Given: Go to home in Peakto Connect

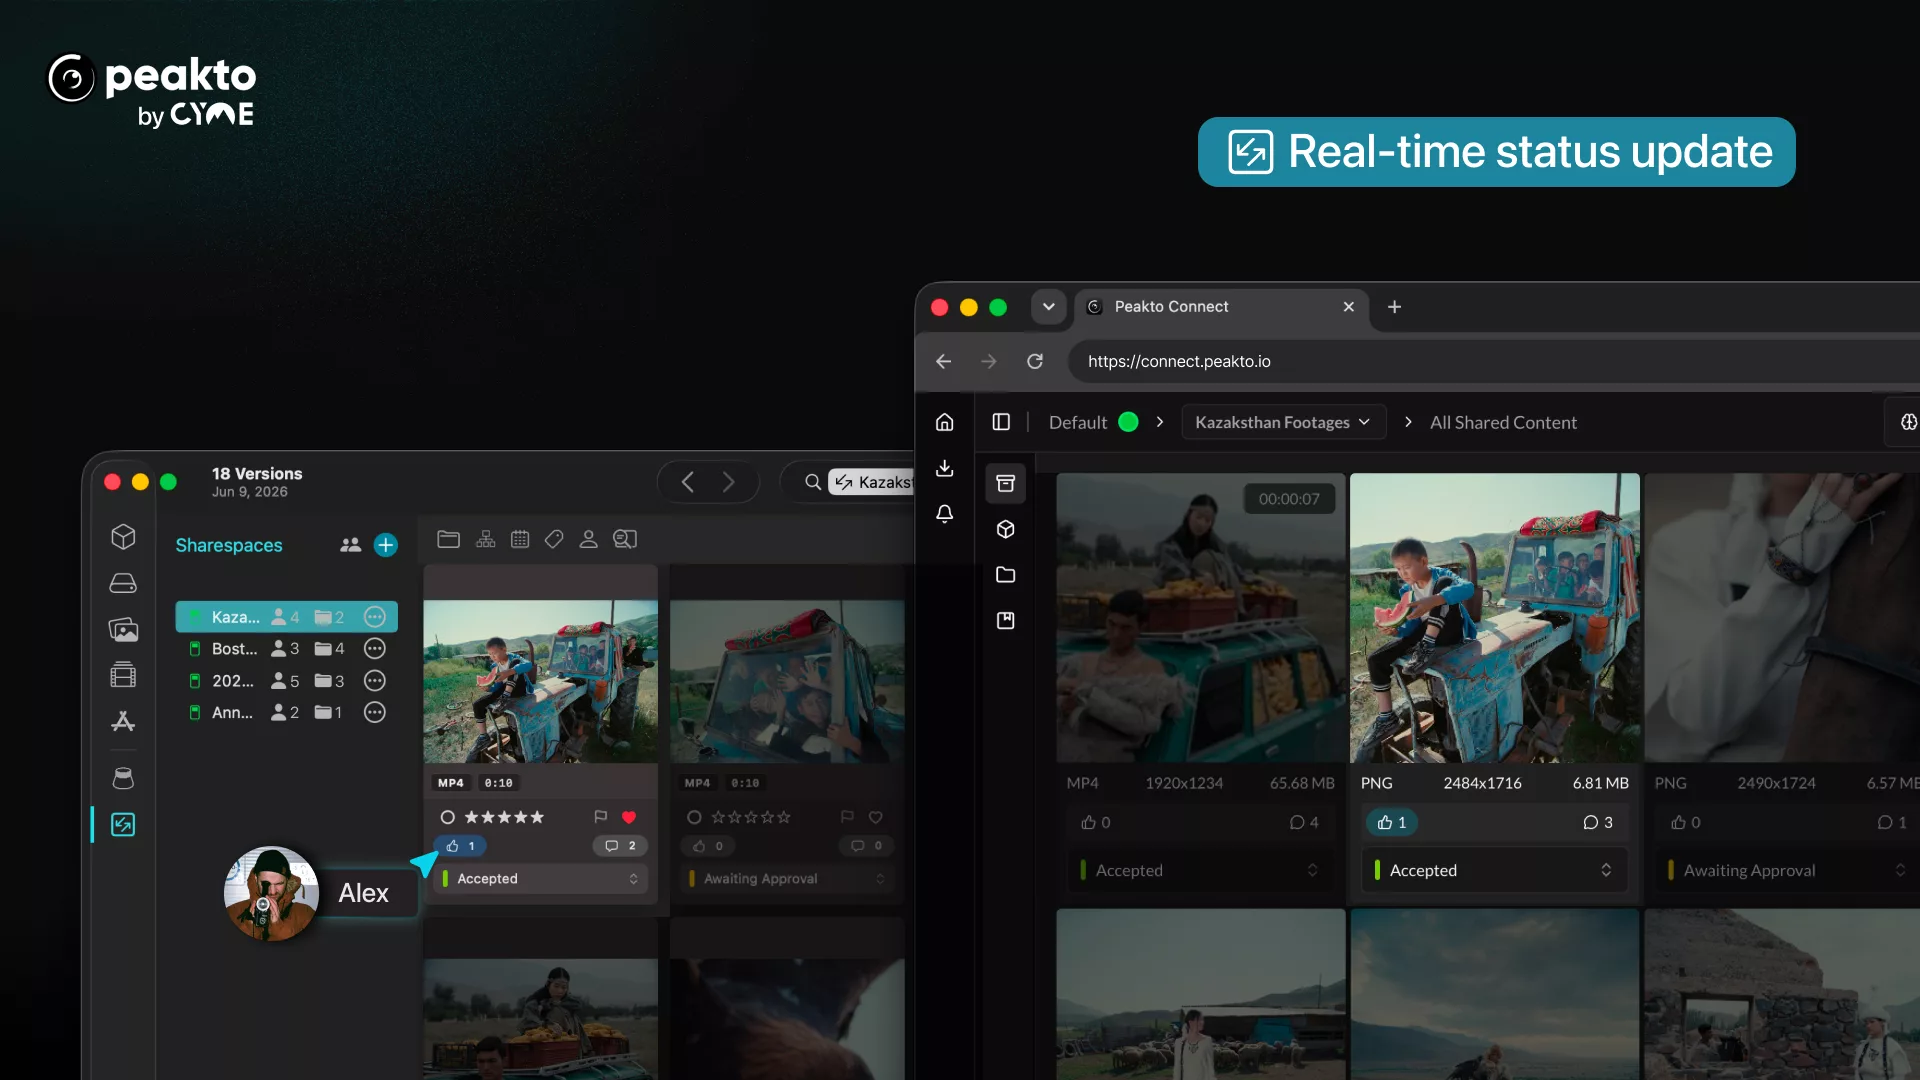Looking at the screenshot, I should click(x=945, y=422).
